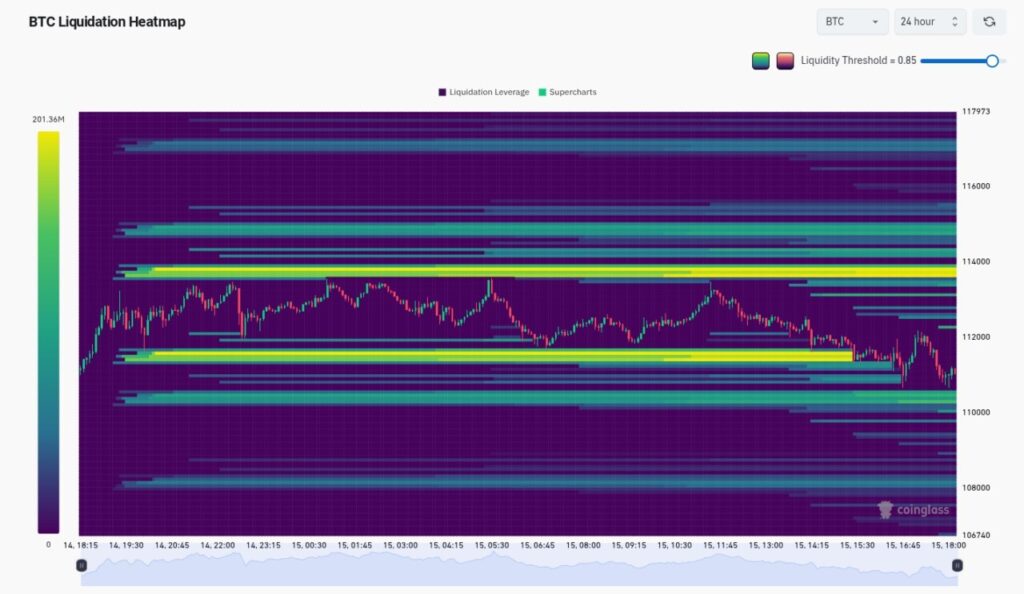This screenshot has height=594, width=1024.
Task: Click the Liquidity Threshold slider handle
Action: coord(993,60)
